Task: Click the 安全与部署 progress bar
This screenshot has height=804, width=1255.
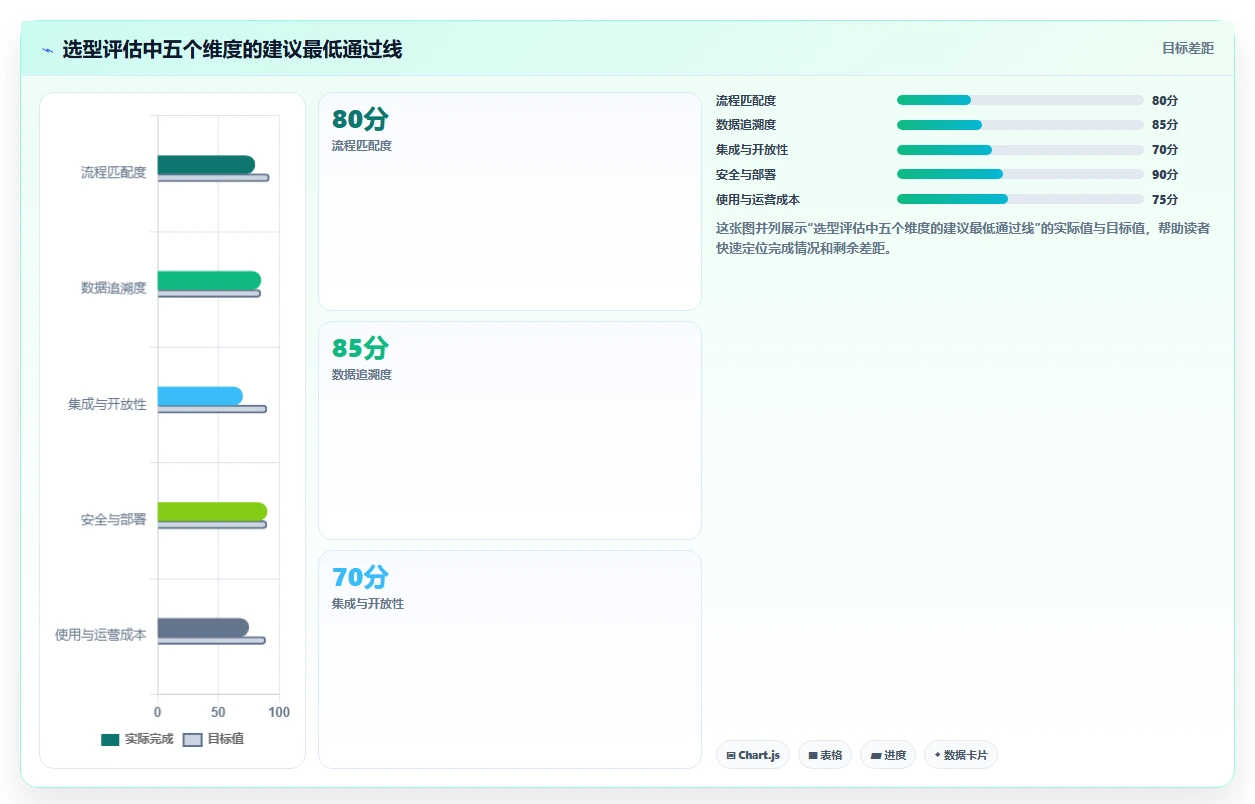Action: coord(1020,174)
